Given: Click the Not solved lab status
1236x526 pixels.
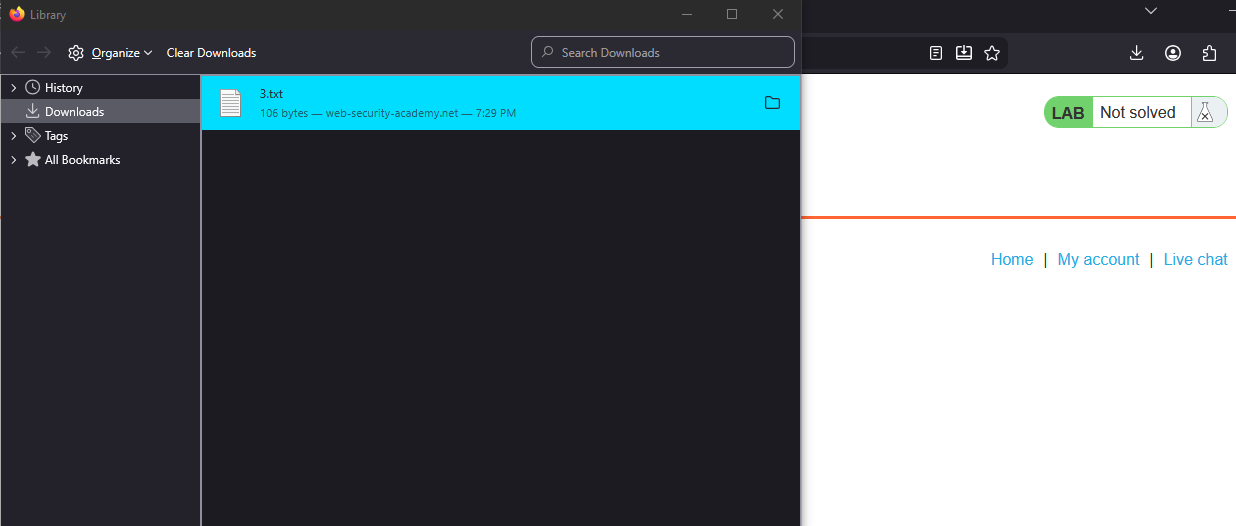Looking at the screenshot, I should click(x=1138, y=113).
